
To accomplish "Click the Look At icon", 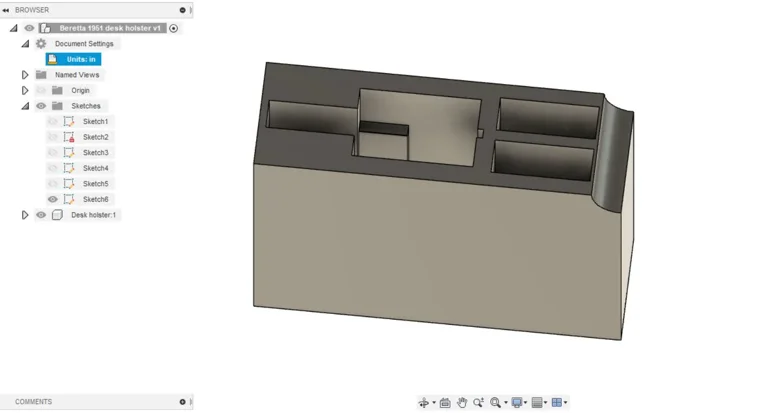I will [445, 402].
